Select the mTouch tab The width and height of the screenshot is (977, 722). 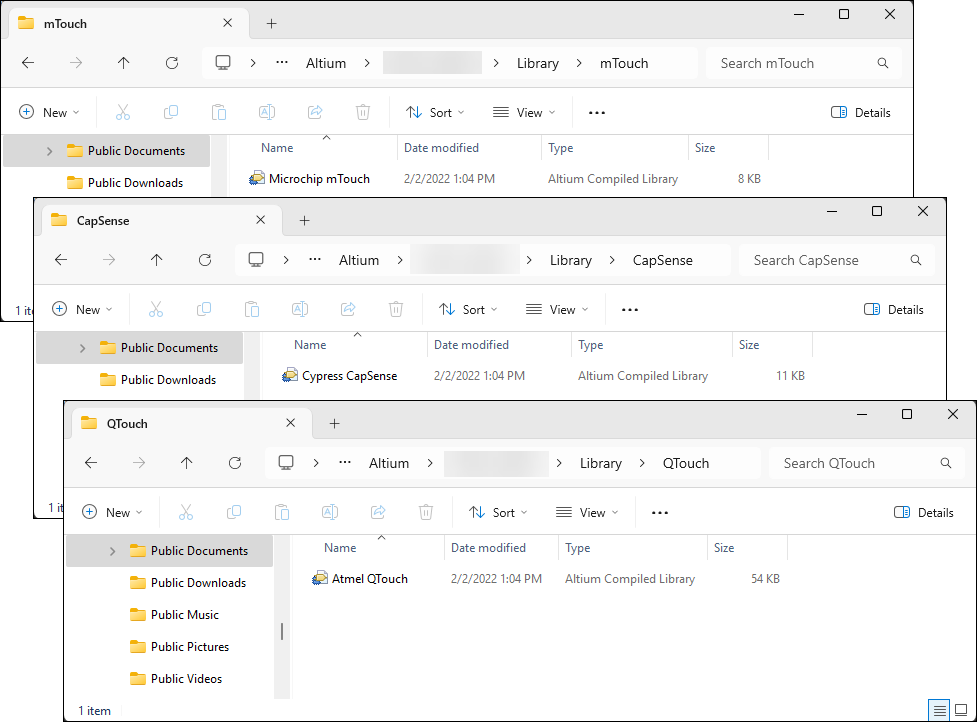[128, 24]
